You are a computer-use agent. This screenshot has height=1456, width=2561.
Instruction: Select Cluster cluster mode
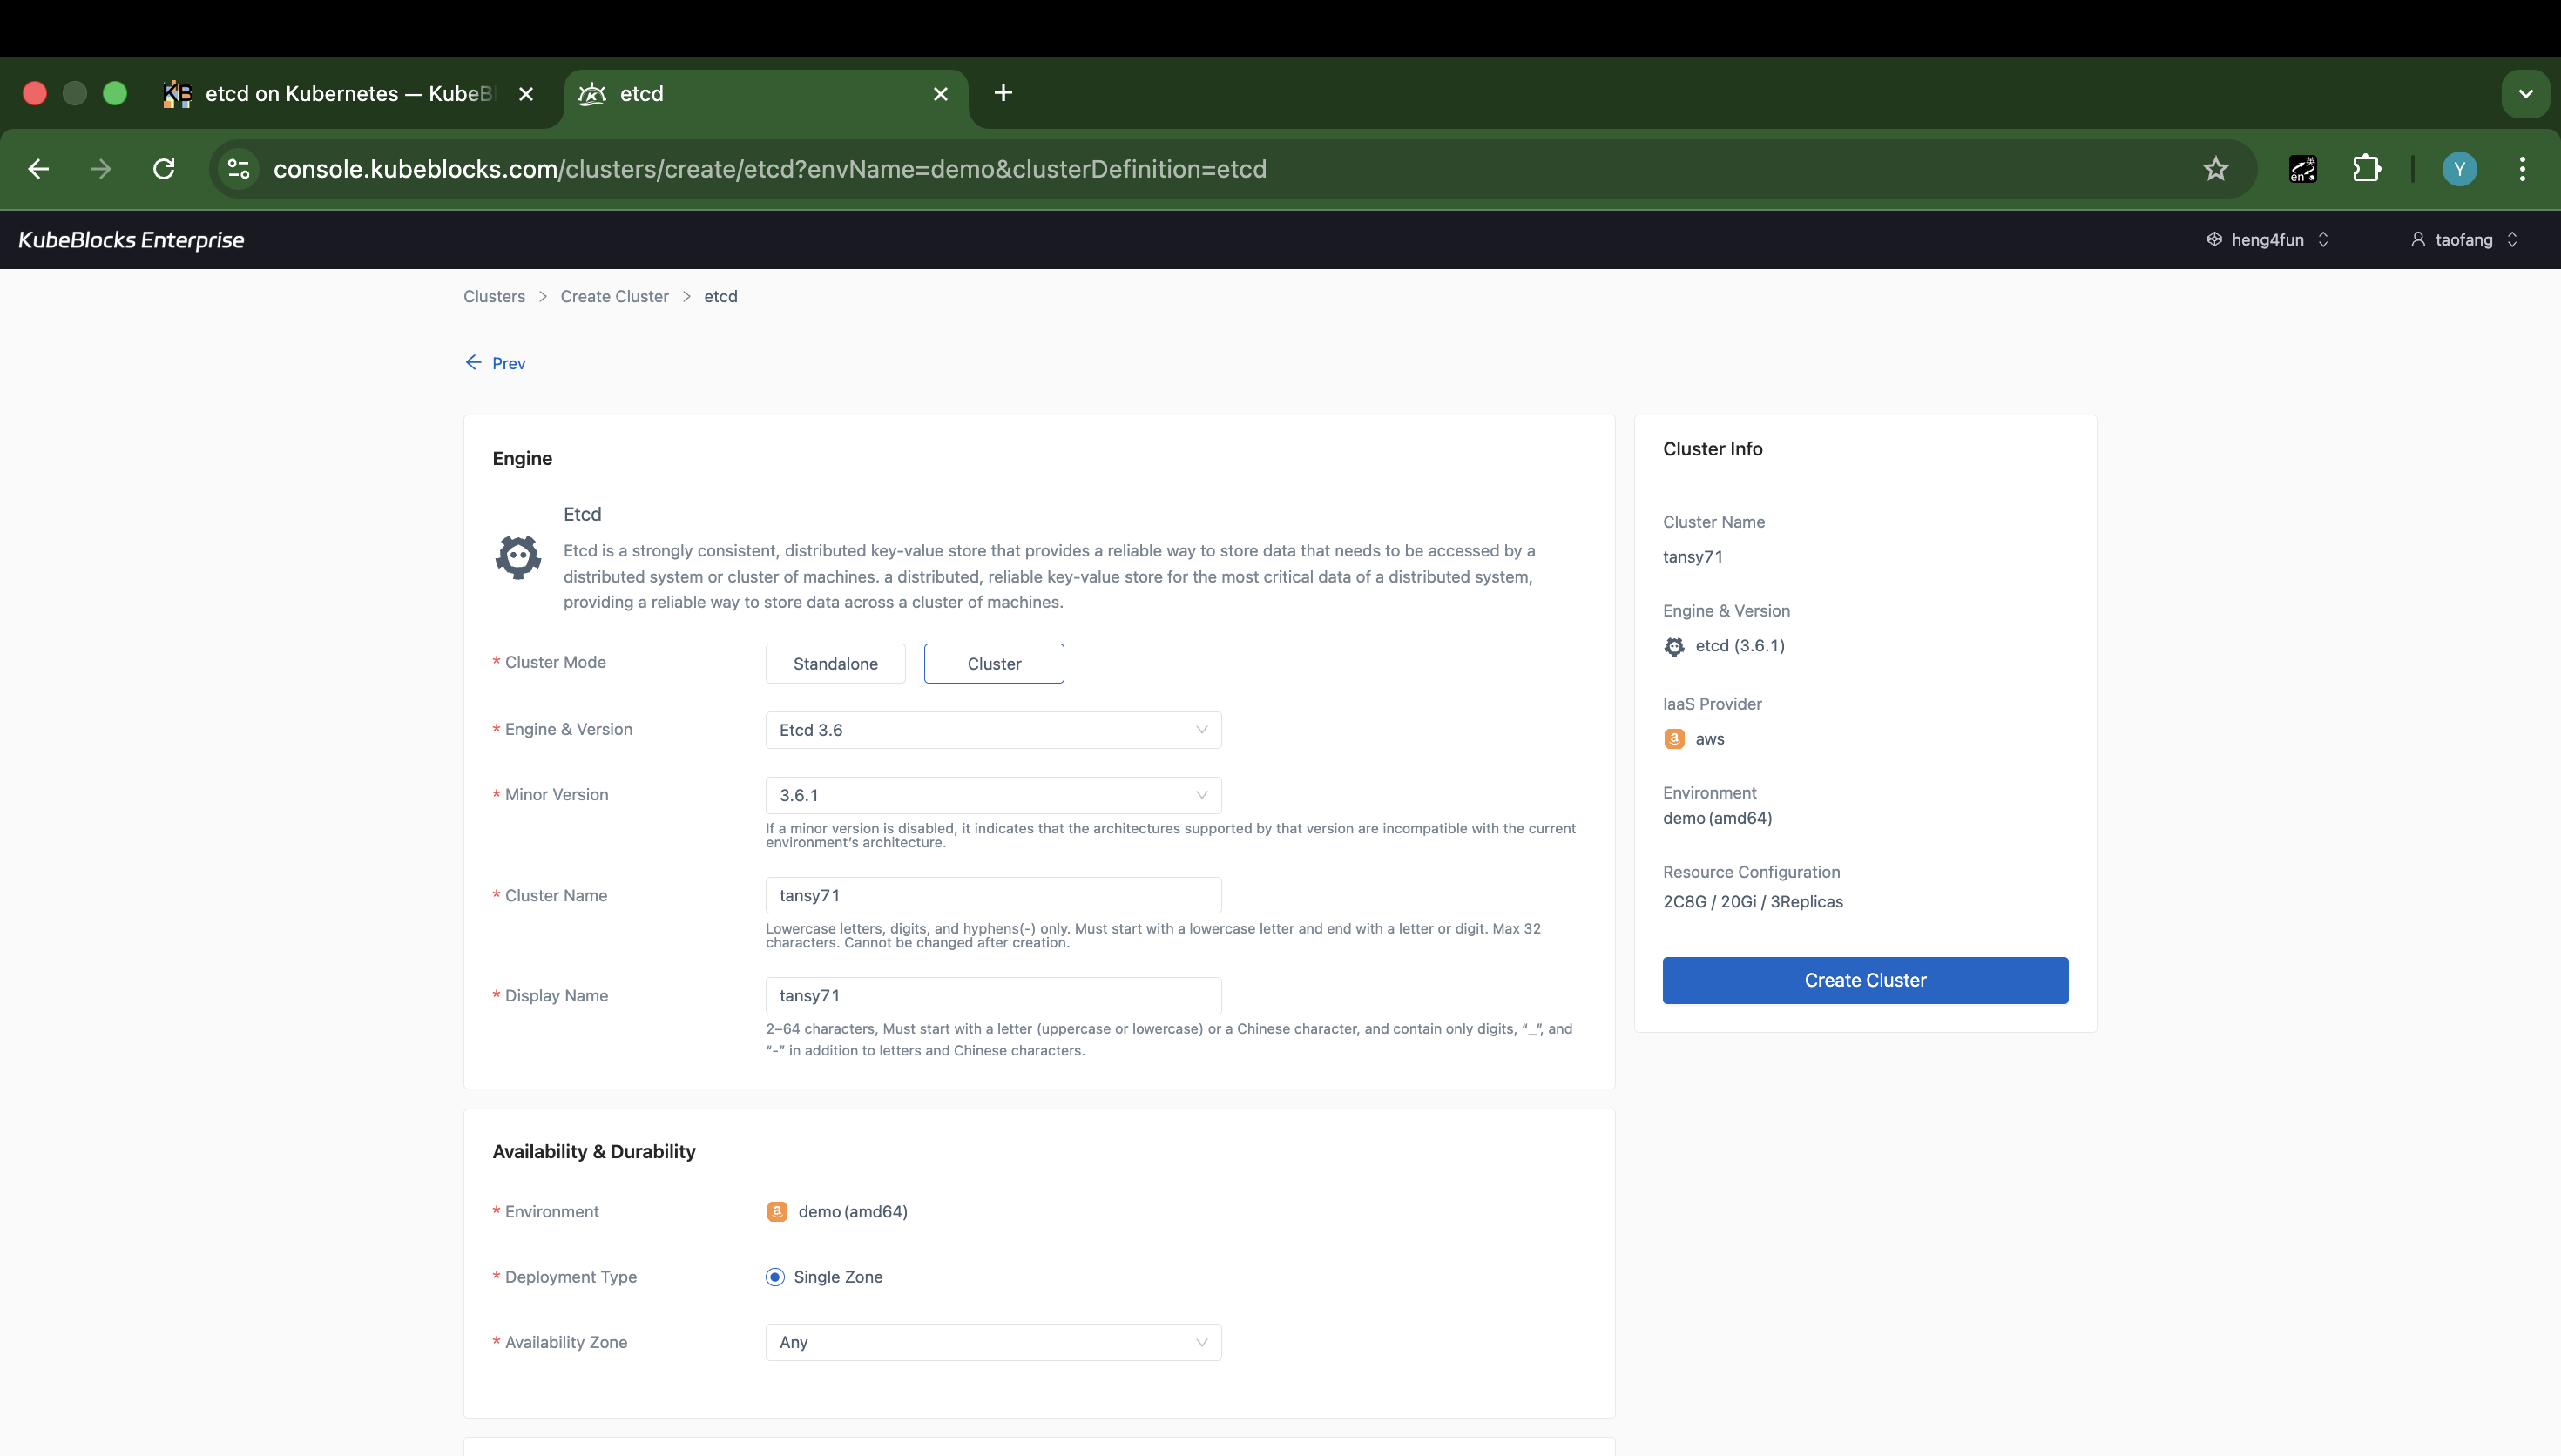[994, 664]
